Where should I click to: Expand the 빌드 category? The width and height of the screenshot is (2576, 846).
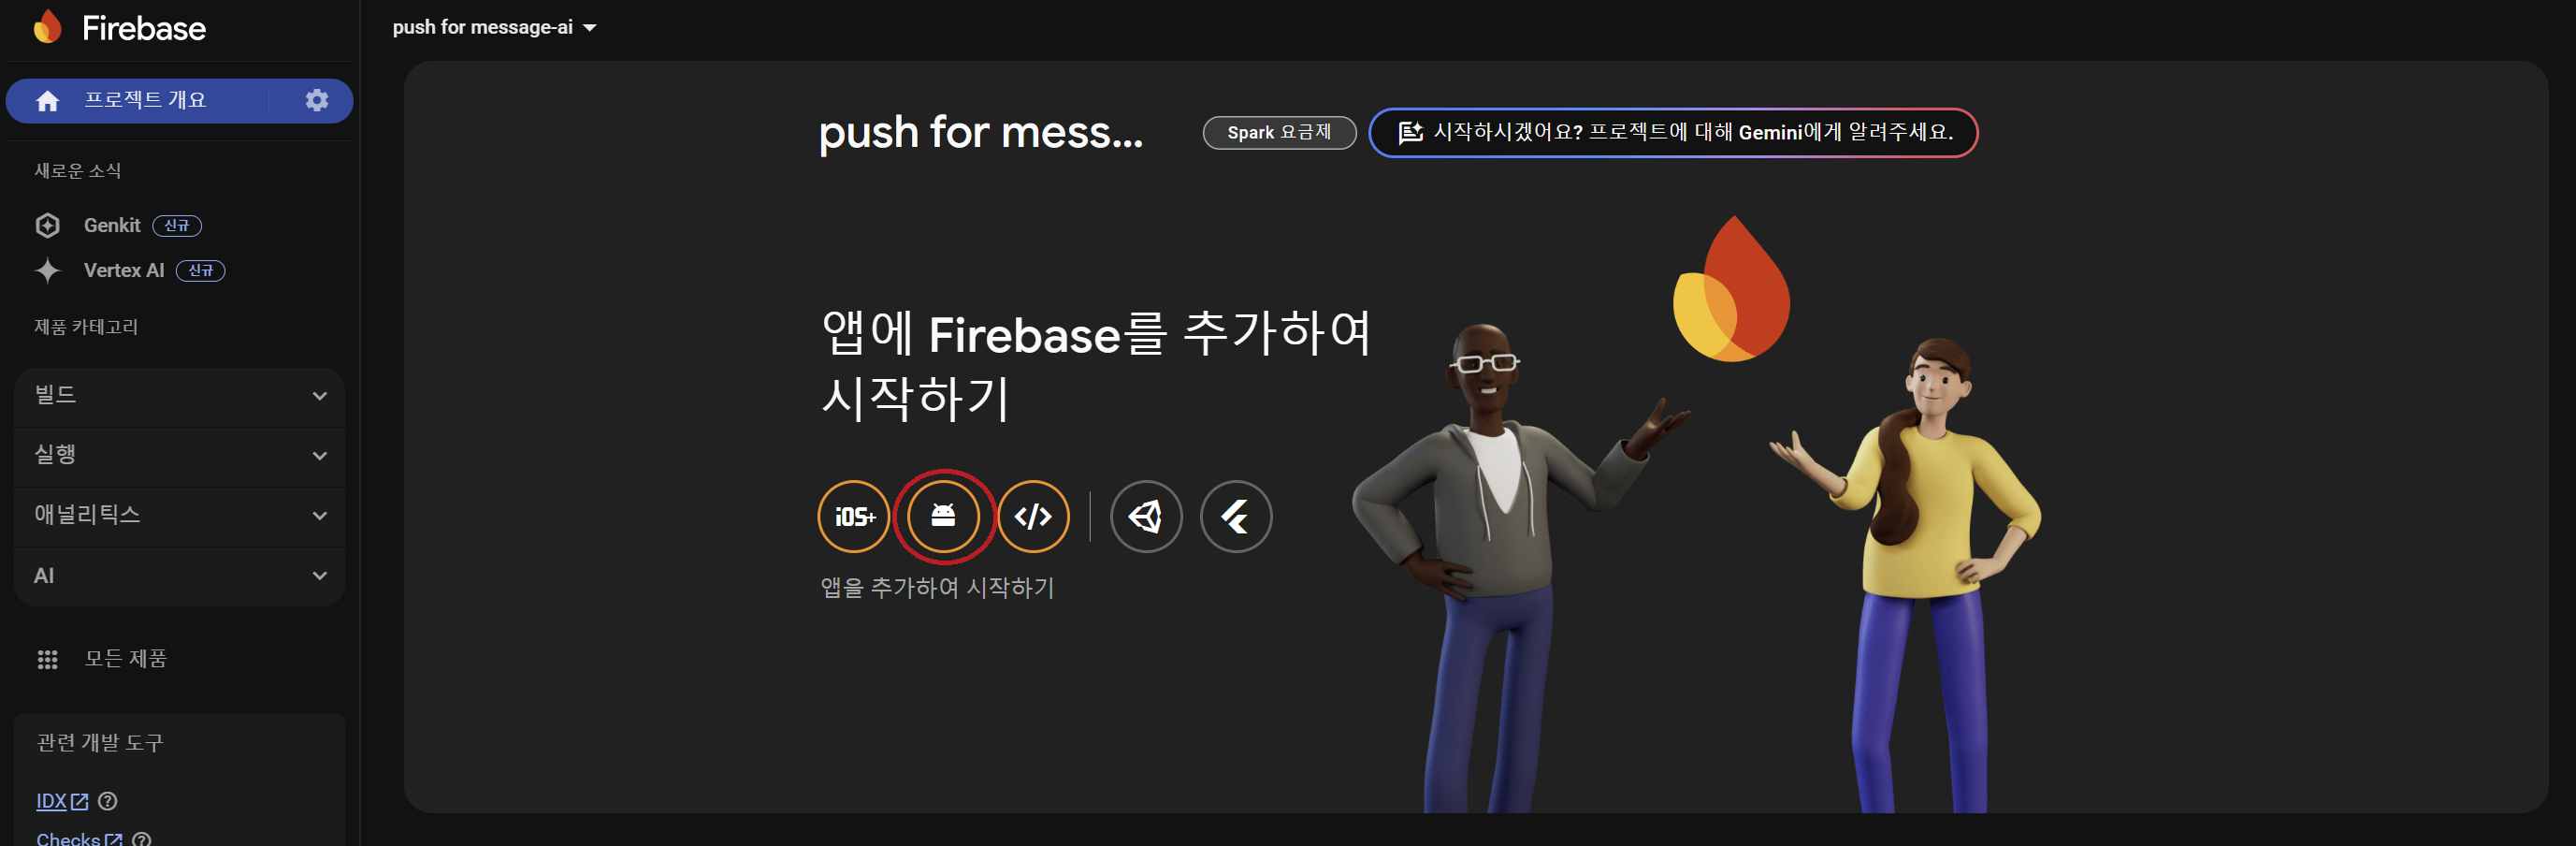tap(180, 395)
